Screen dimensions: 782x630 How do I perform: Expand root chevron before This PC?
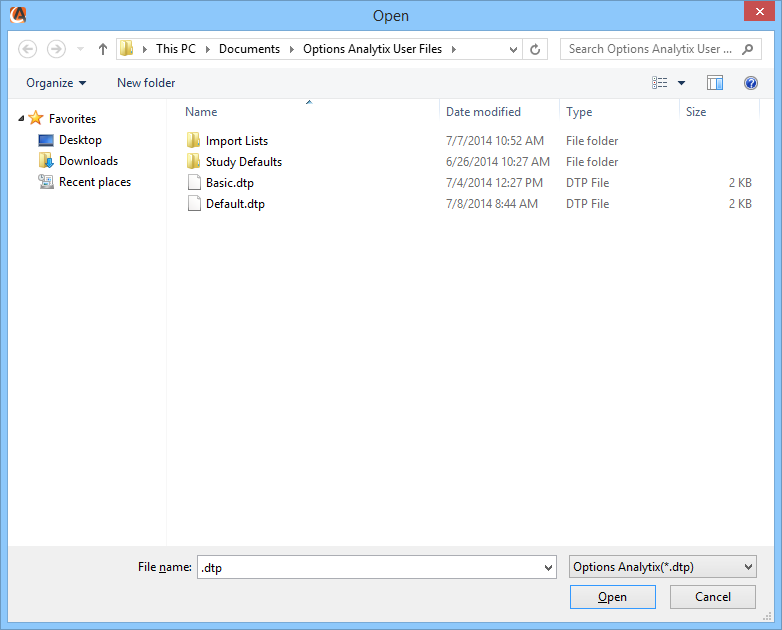click(145, 49)
